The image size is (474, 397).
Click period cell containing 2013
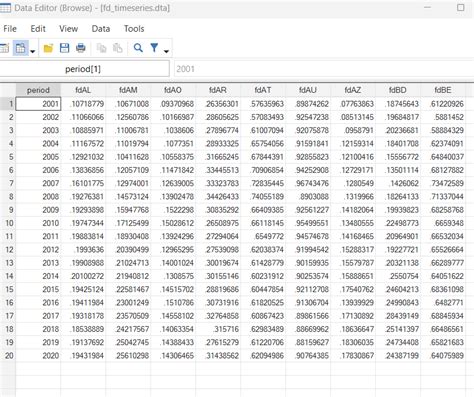(x=38, y=263)
